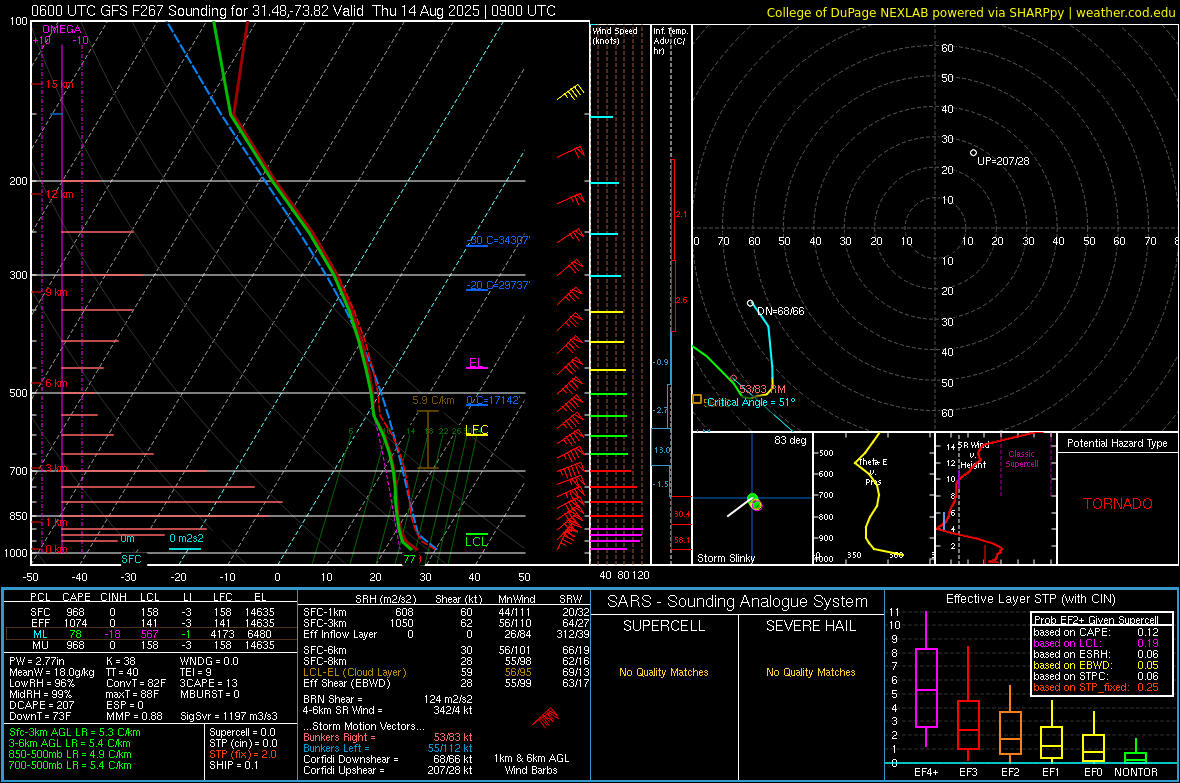Click the Sfc-3km AGL LR = 5.3 C/km line
This screenshot has height=783, width=1180.
click(75, 732)
